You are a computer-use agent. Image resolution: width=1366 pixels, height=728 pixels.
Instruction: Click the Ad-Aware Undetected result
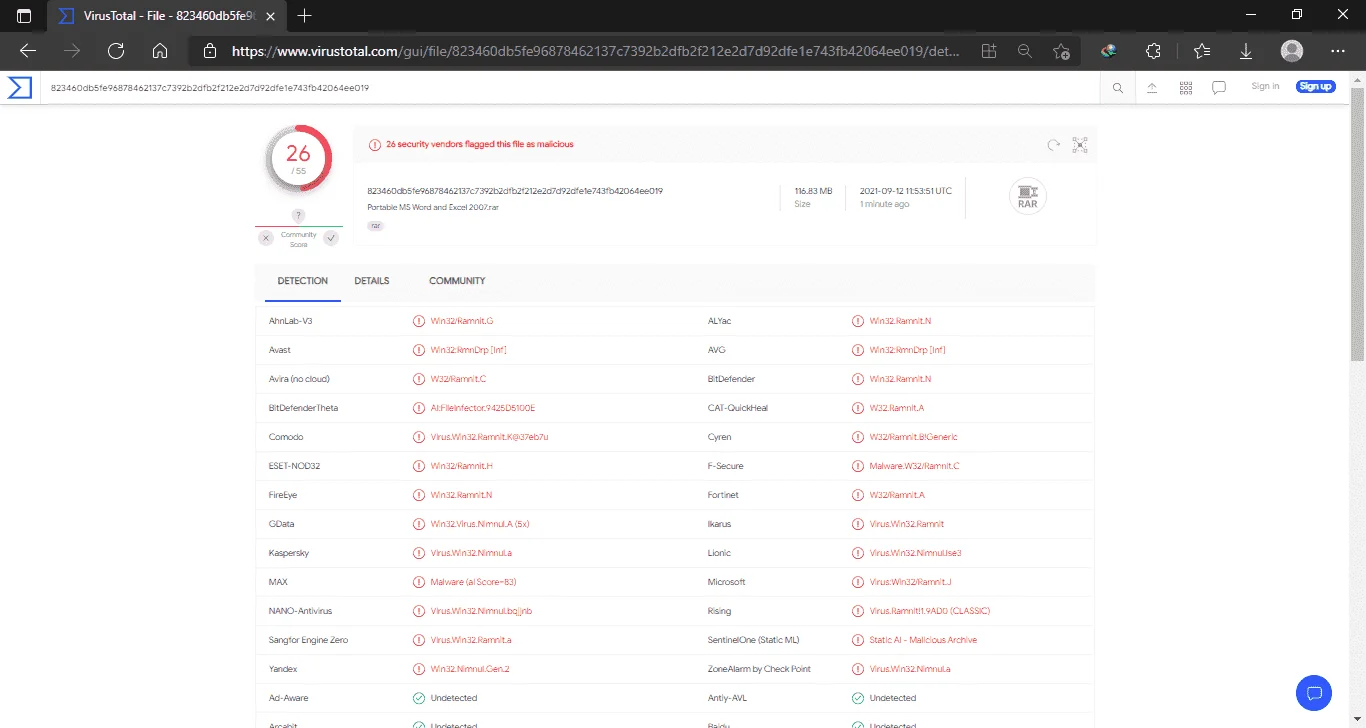[453, 698]
